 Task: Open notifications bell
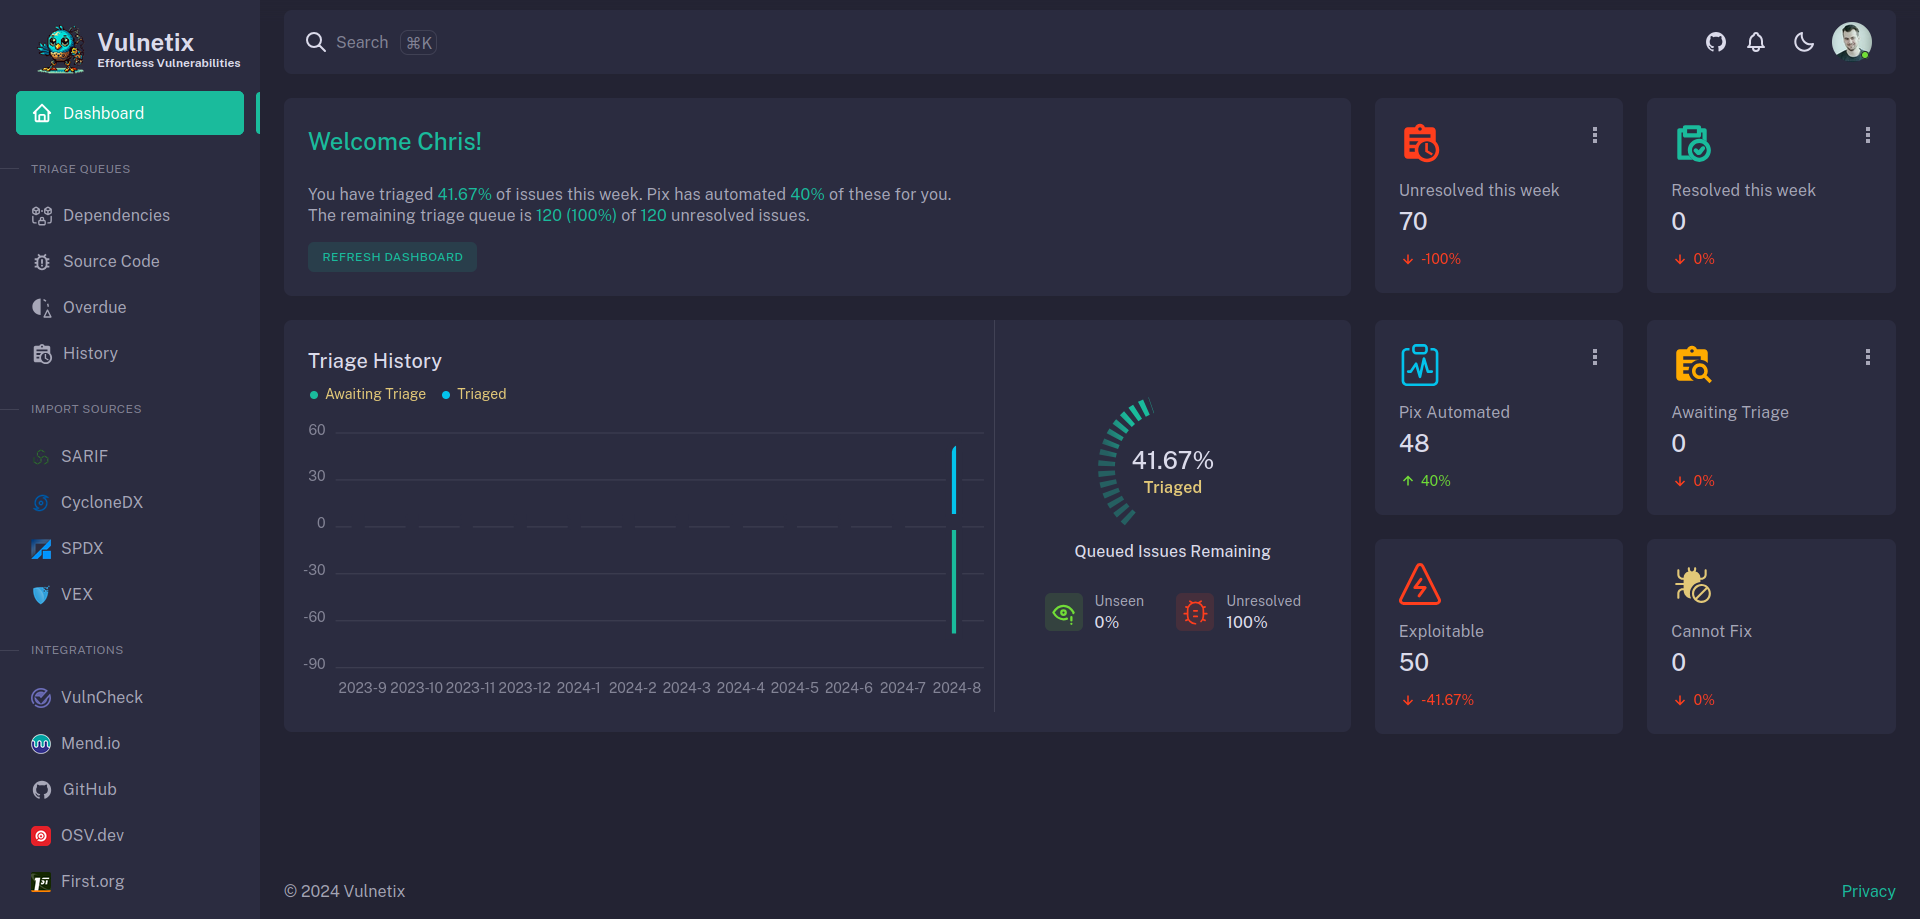(x=1756, y=42)
